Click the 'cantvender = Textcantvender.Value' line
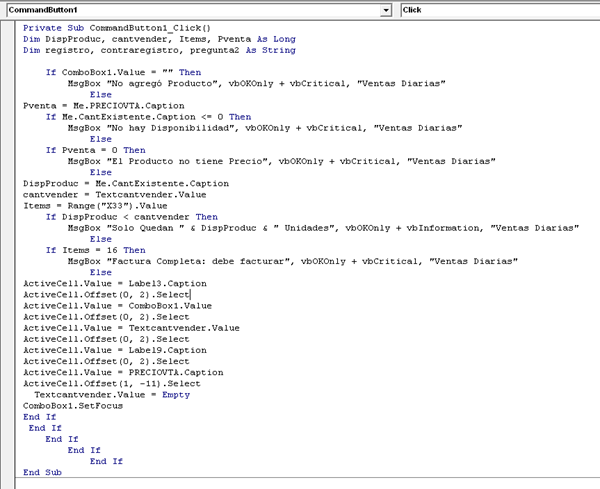 115,194
